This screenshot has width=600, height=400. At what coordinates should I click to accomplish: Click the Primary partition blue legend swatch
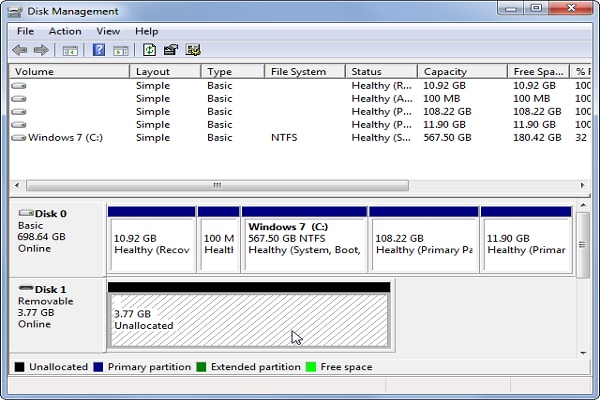[x=98, y=367]
